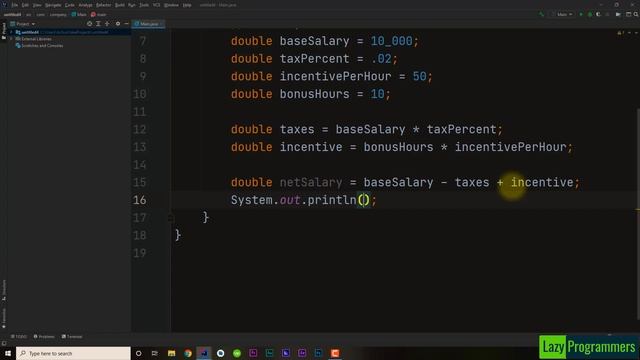Click locate/select opened file icon
640x360 pixels.
[x=89, y=24]
